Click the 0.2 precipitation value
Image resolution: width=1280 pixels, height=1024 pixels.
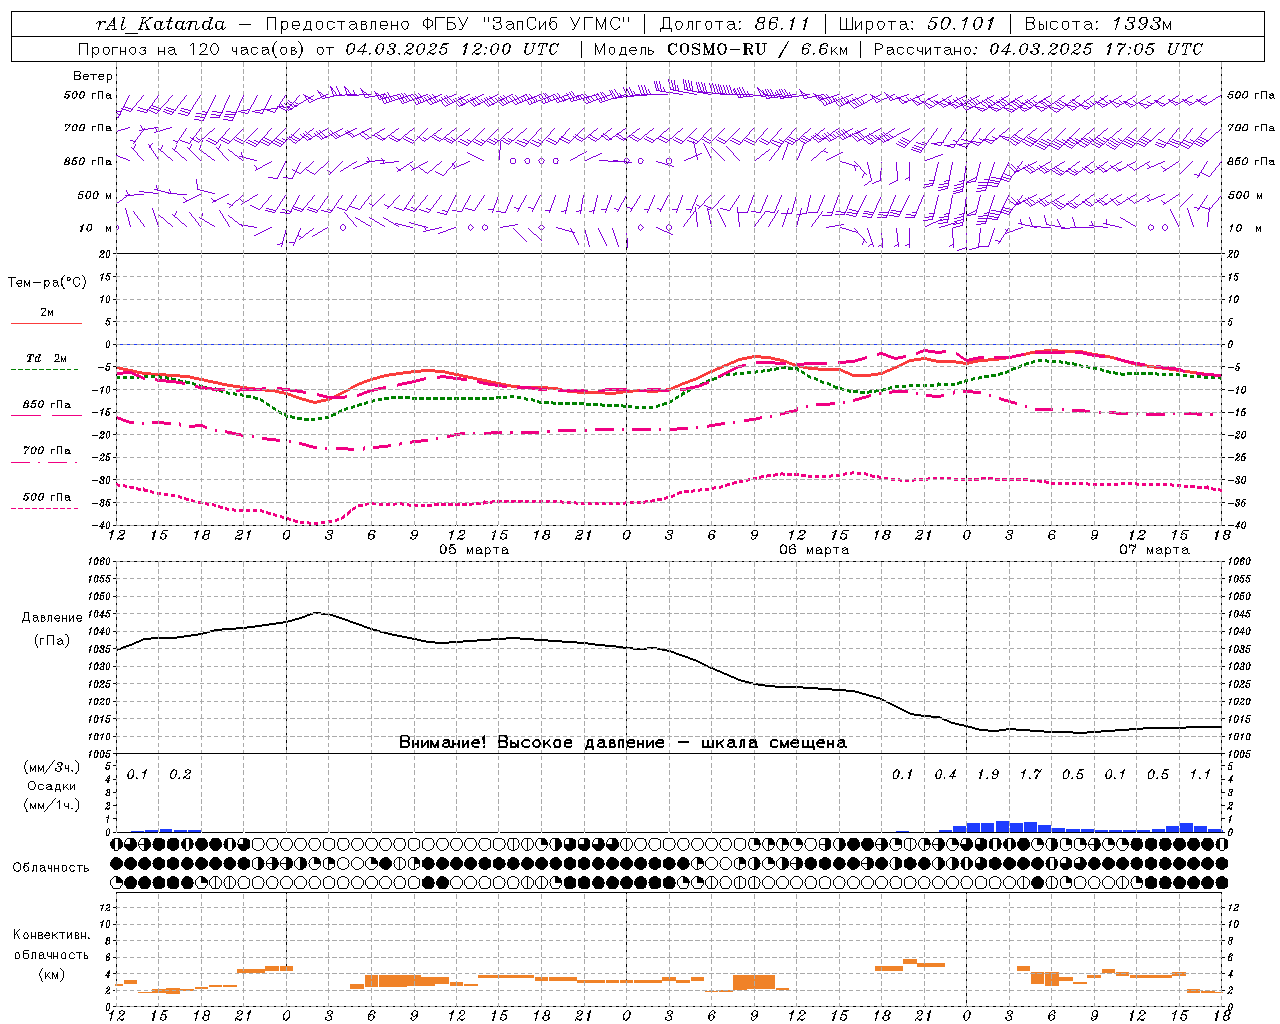(x=180, y=774)
